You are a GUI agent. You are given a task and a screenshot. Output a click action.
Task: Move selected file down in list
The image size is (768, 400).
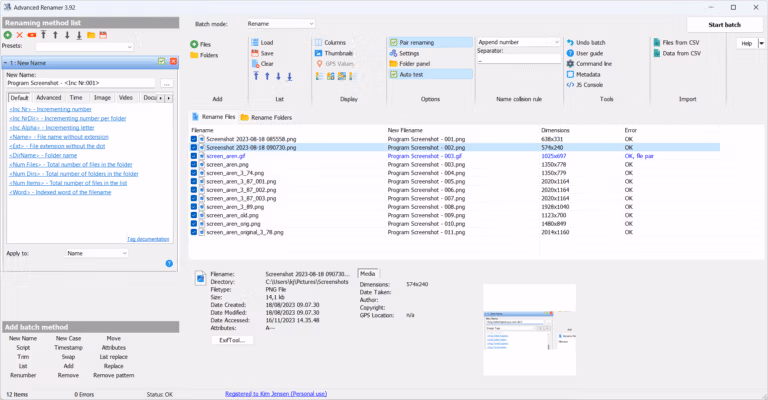(x=278, y=76)
